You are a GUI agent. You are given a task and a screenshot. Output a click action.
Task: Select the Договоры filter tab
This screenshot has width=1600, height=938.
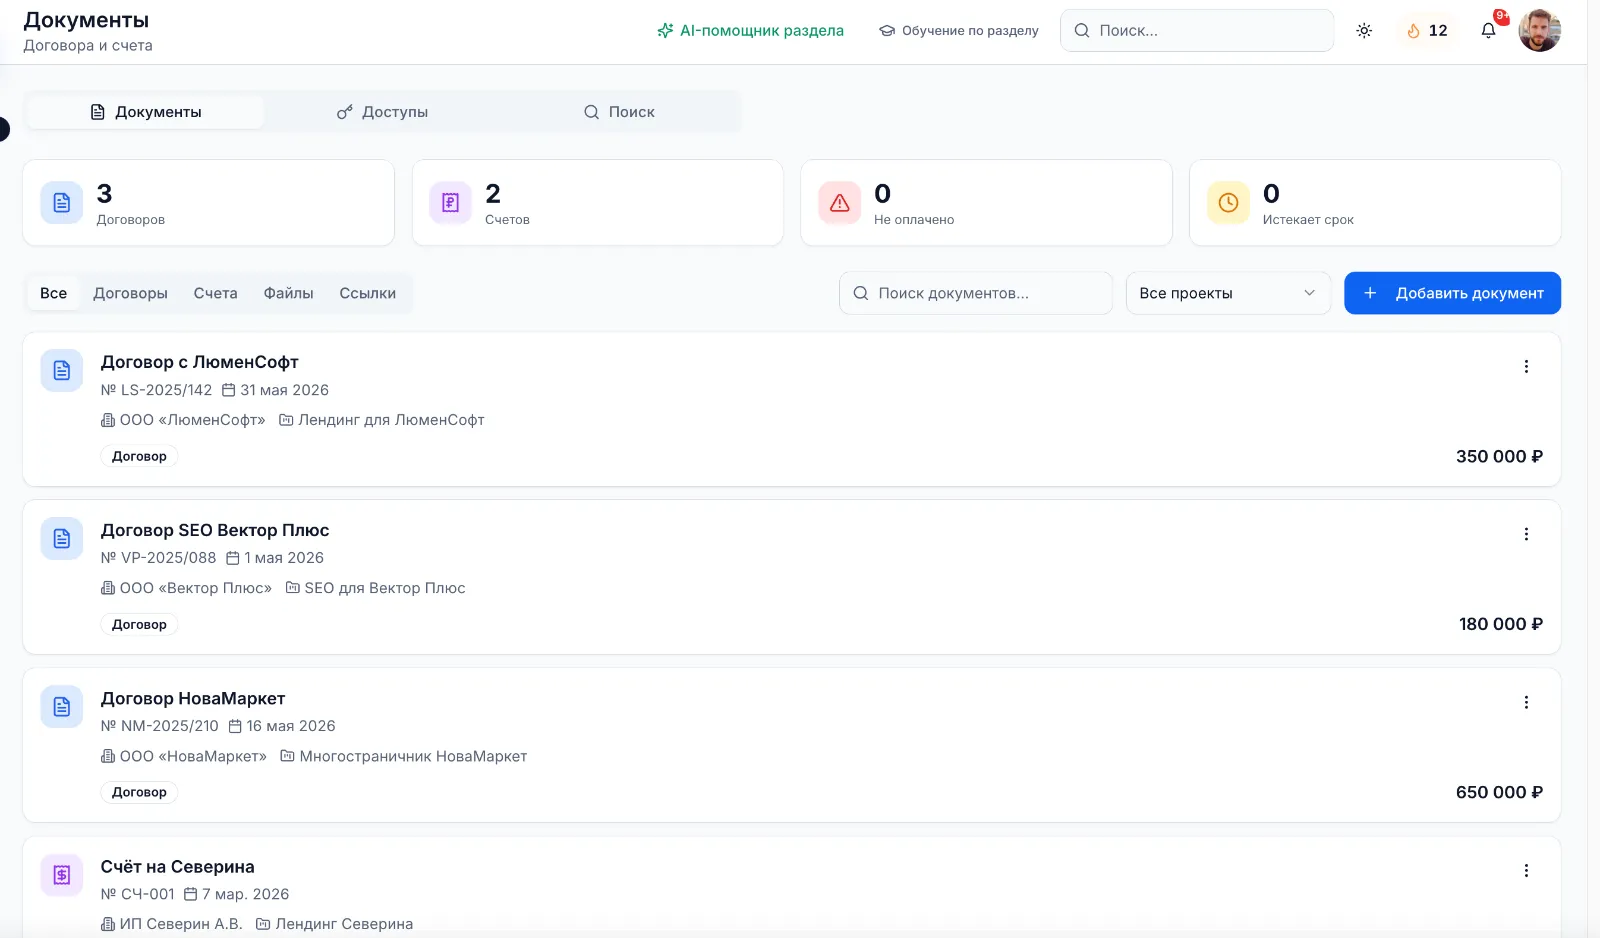131,293
